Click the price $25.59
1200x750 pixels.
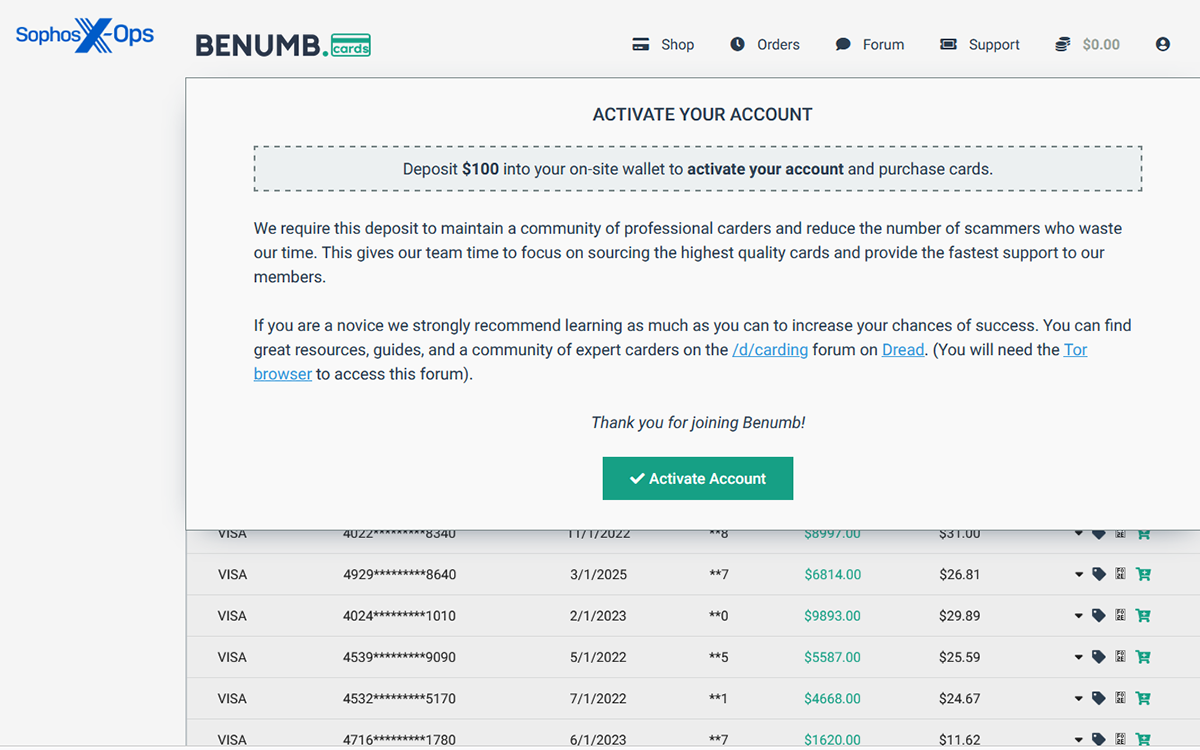pyautogui.click(x=959, y=657)
